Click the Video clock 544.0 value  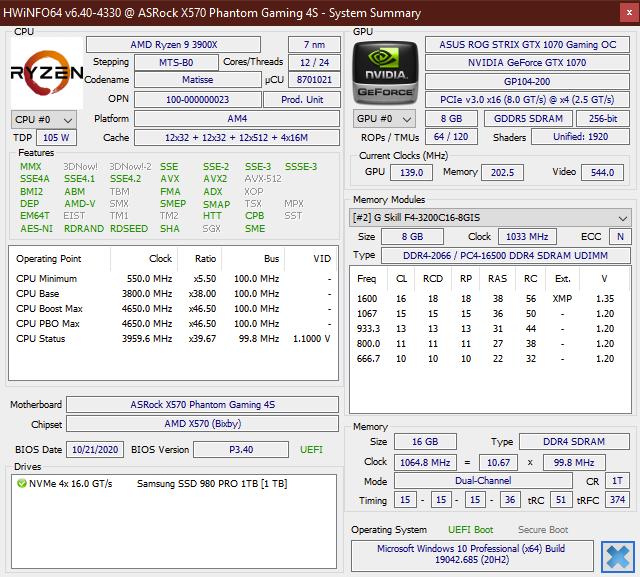(602, 173)
